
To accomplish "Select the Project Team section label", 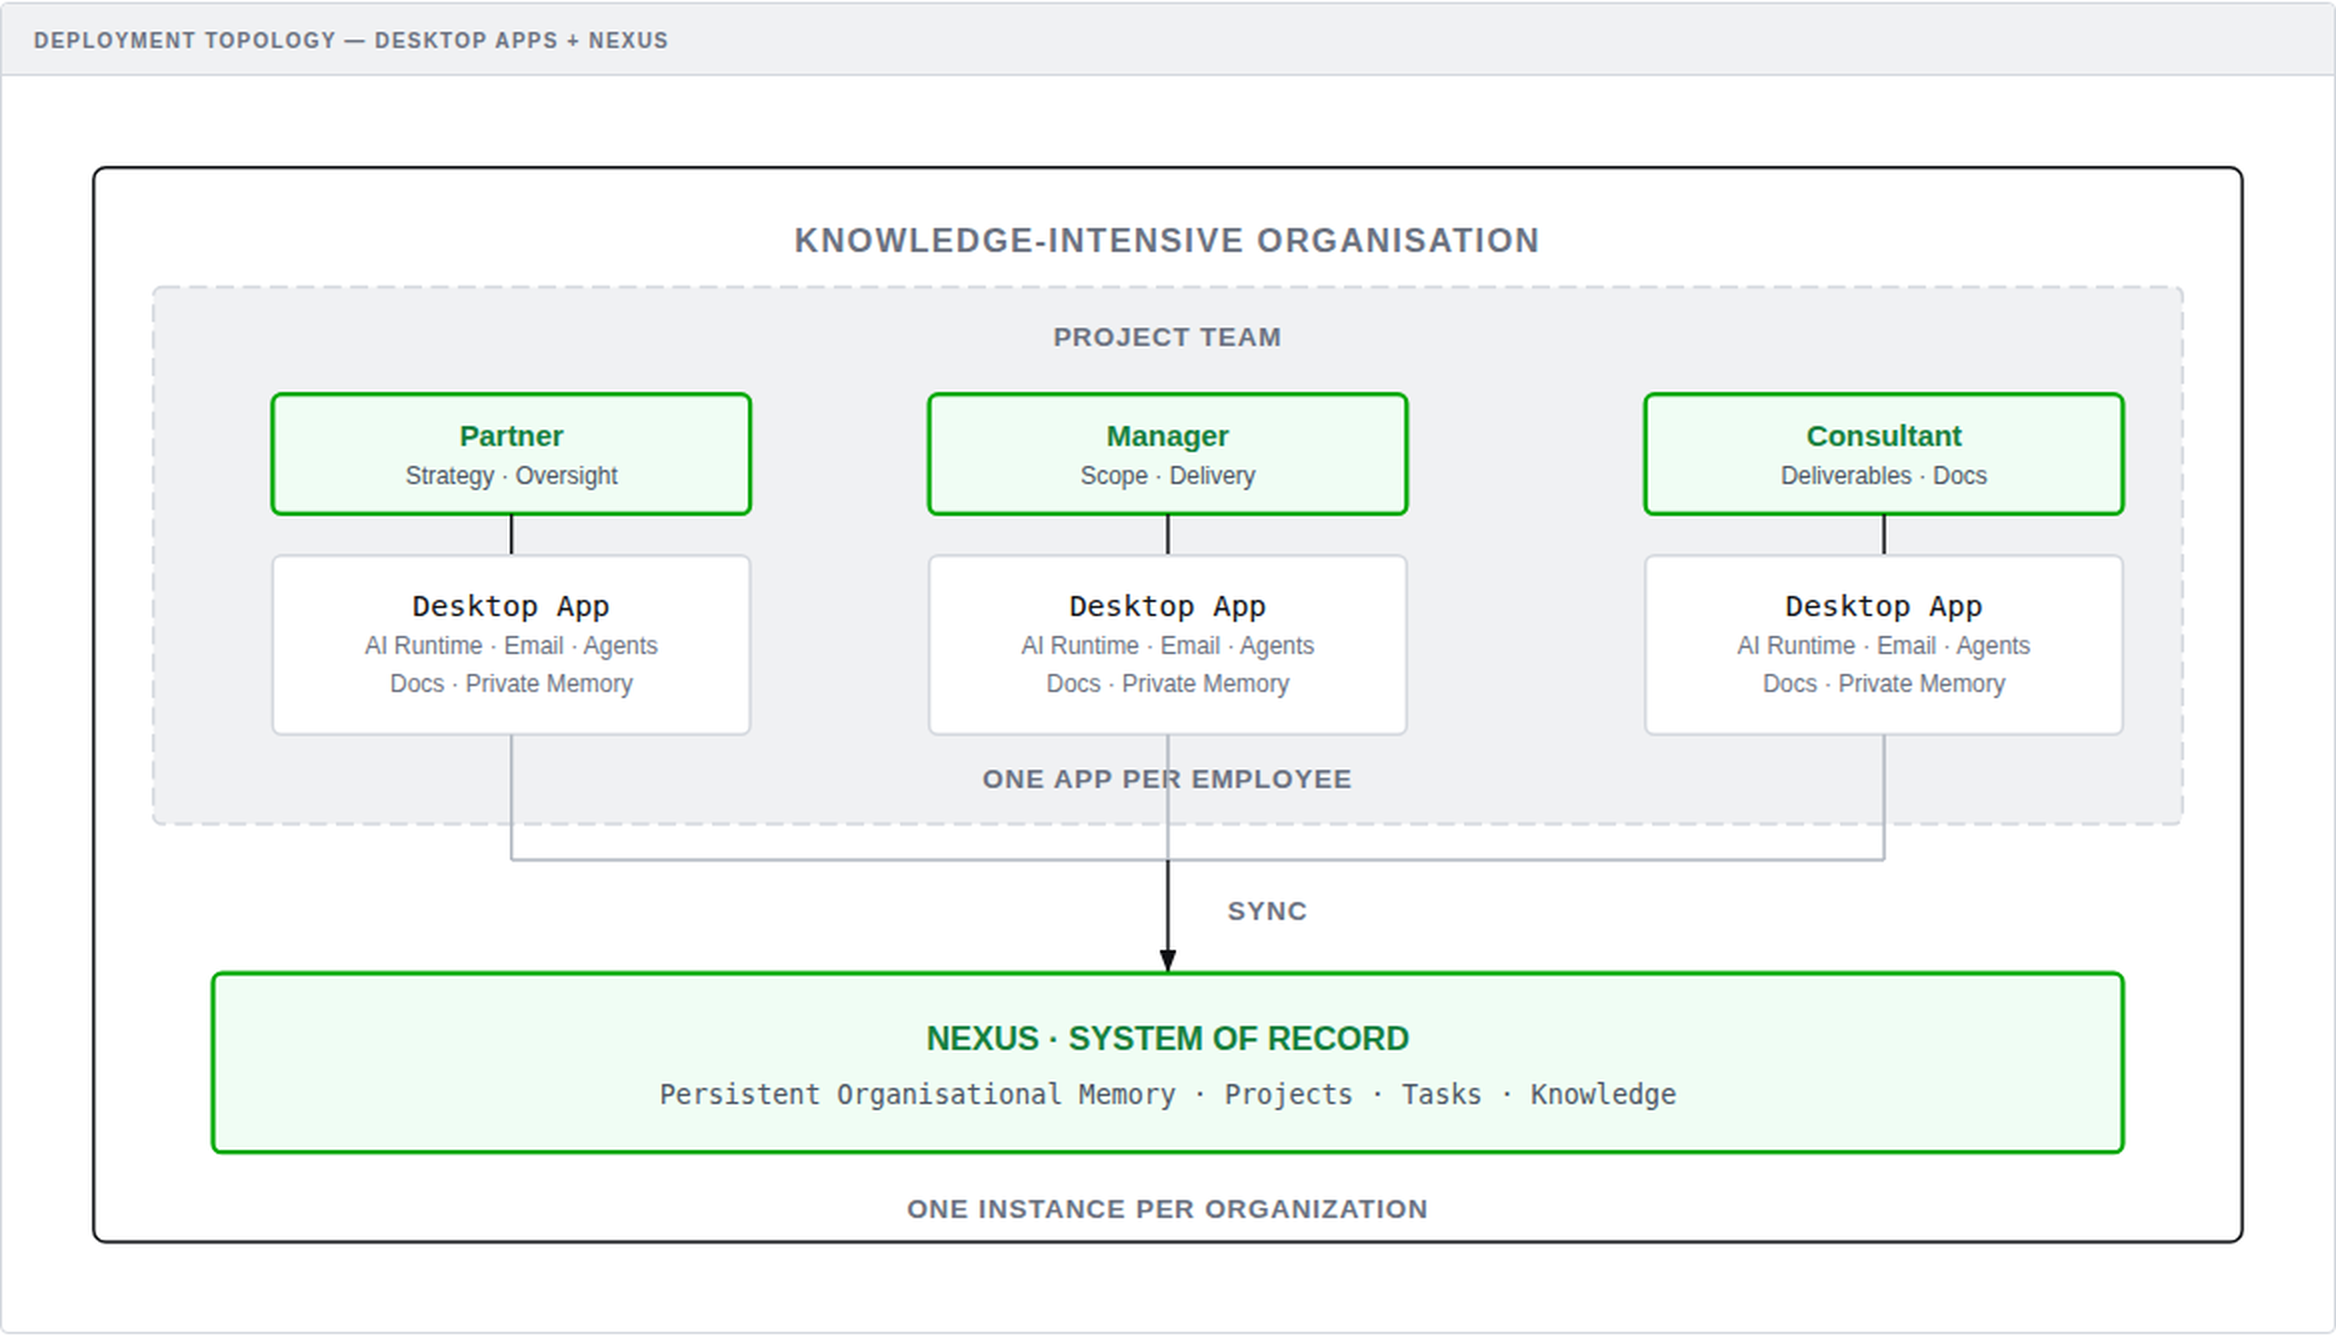I will click(x=1166, y=337).
